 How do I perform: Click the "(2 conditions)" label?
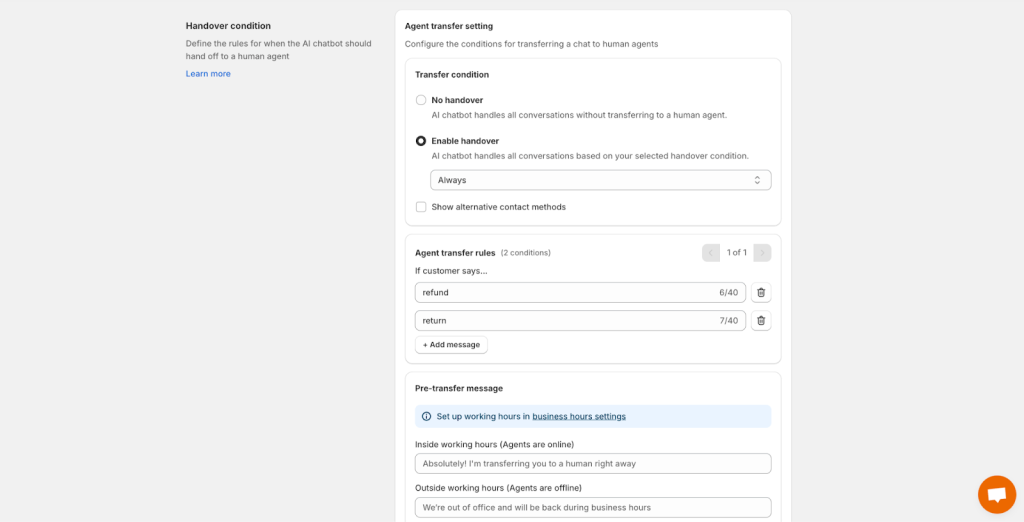(x=526, y=253)
